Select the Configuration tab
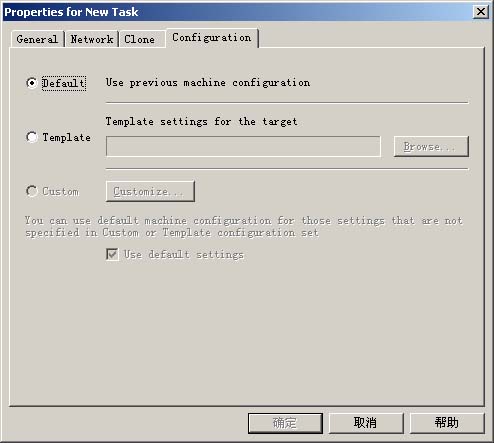Screen dimensions: 494x443 212,38
